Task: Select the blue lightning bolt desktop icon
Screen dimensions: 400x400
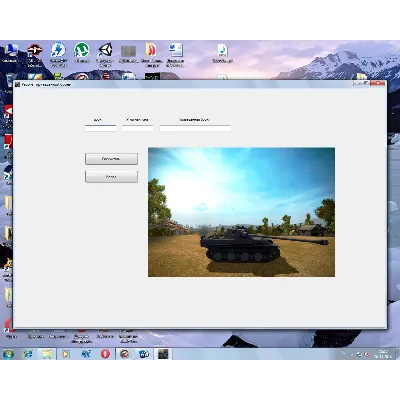Action: click(58, 51)
